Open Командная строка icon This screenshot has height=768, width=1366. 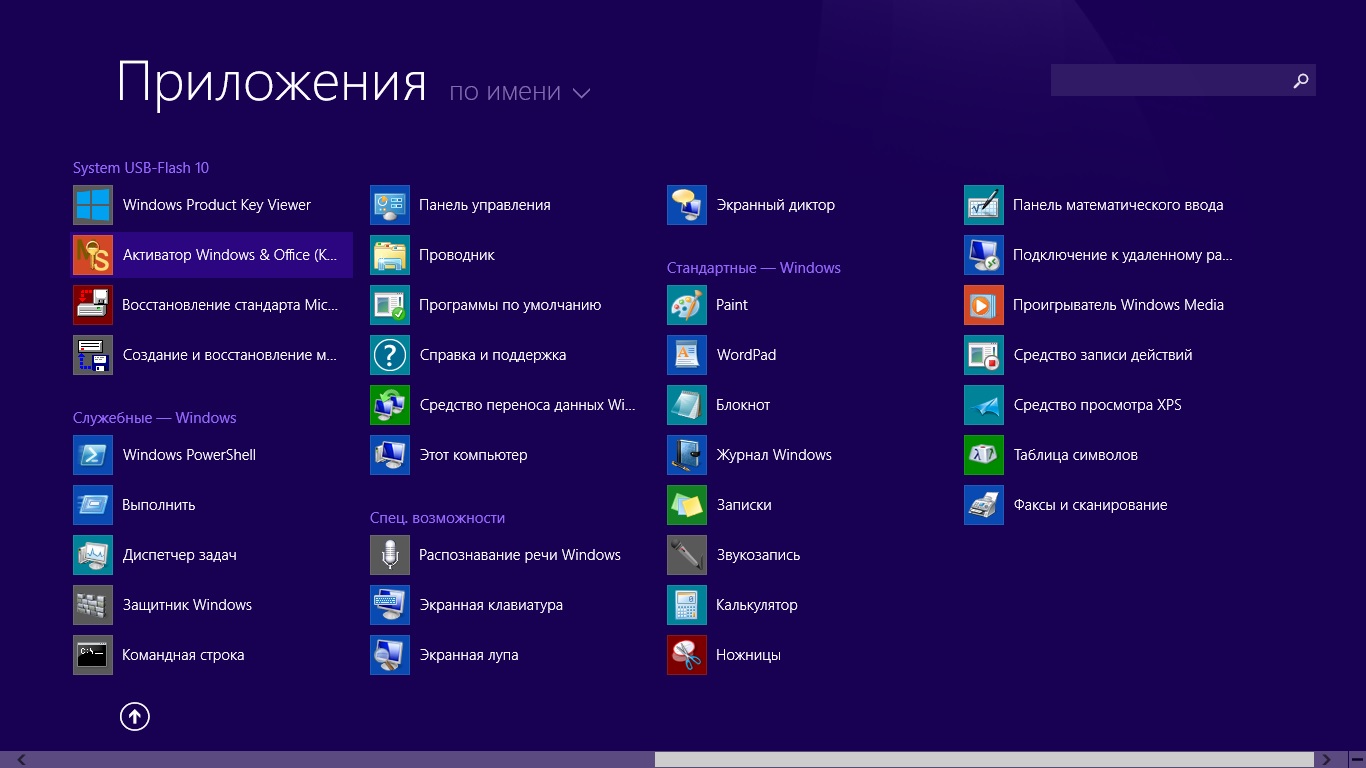point(93,655)
